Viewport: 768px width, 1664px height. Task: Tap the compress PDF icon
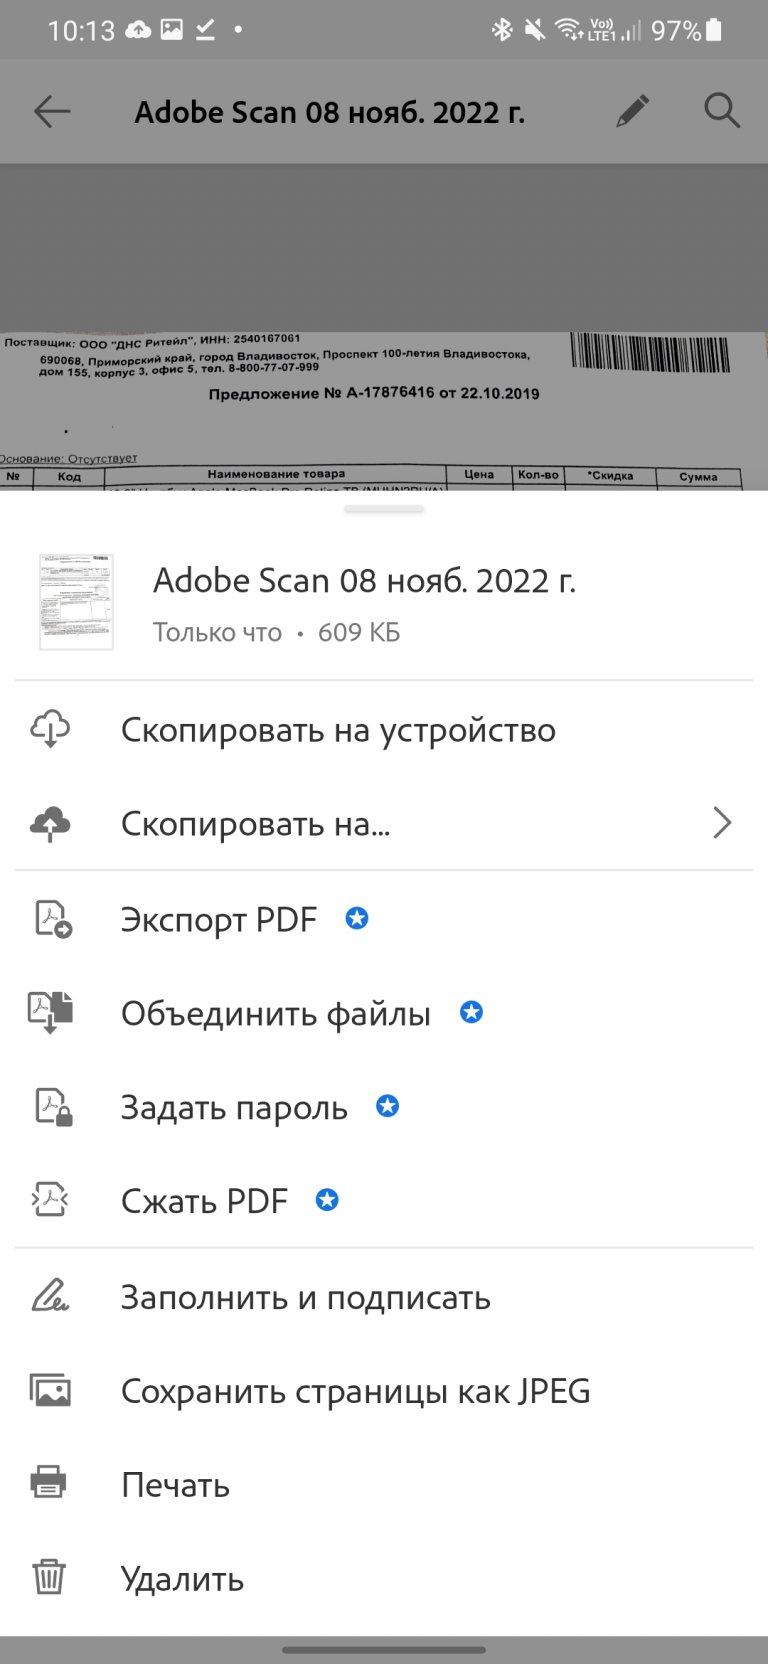[50, 1199]
